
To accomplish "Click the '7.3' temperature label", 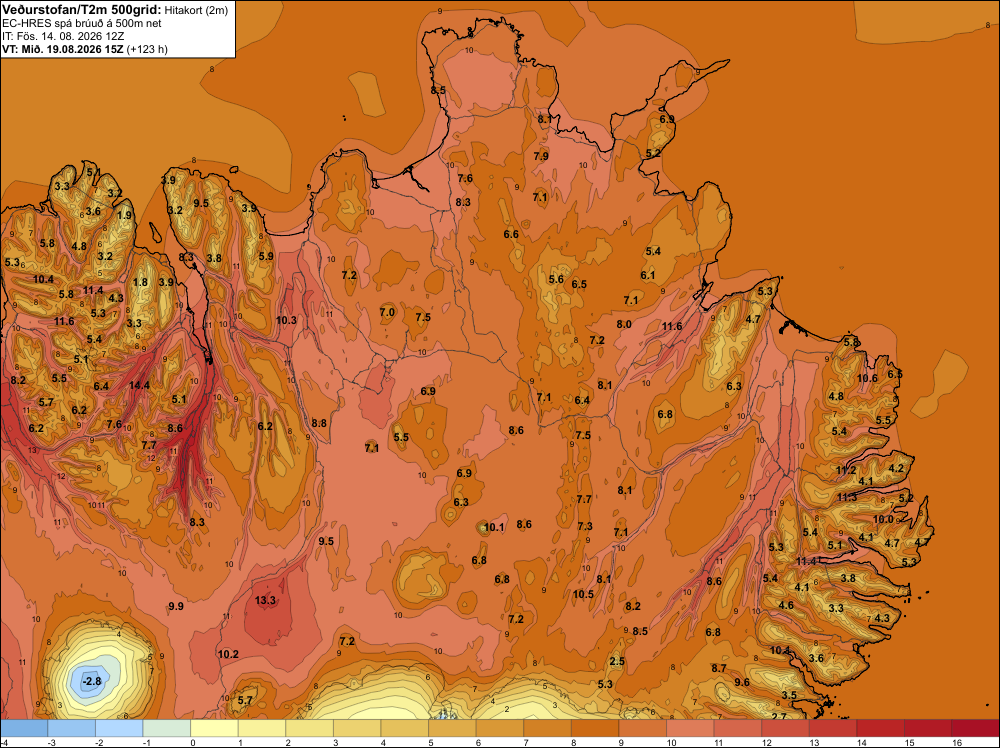I will [x=585, y=526].
